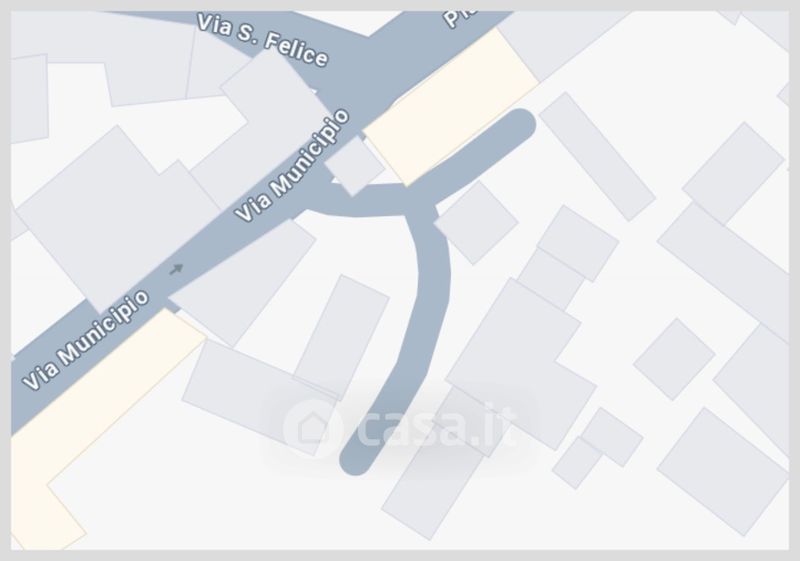The height and width of the screenshot is (561, 800).
Task: Click the casa.it house logo icon
Action: (313, 428)
